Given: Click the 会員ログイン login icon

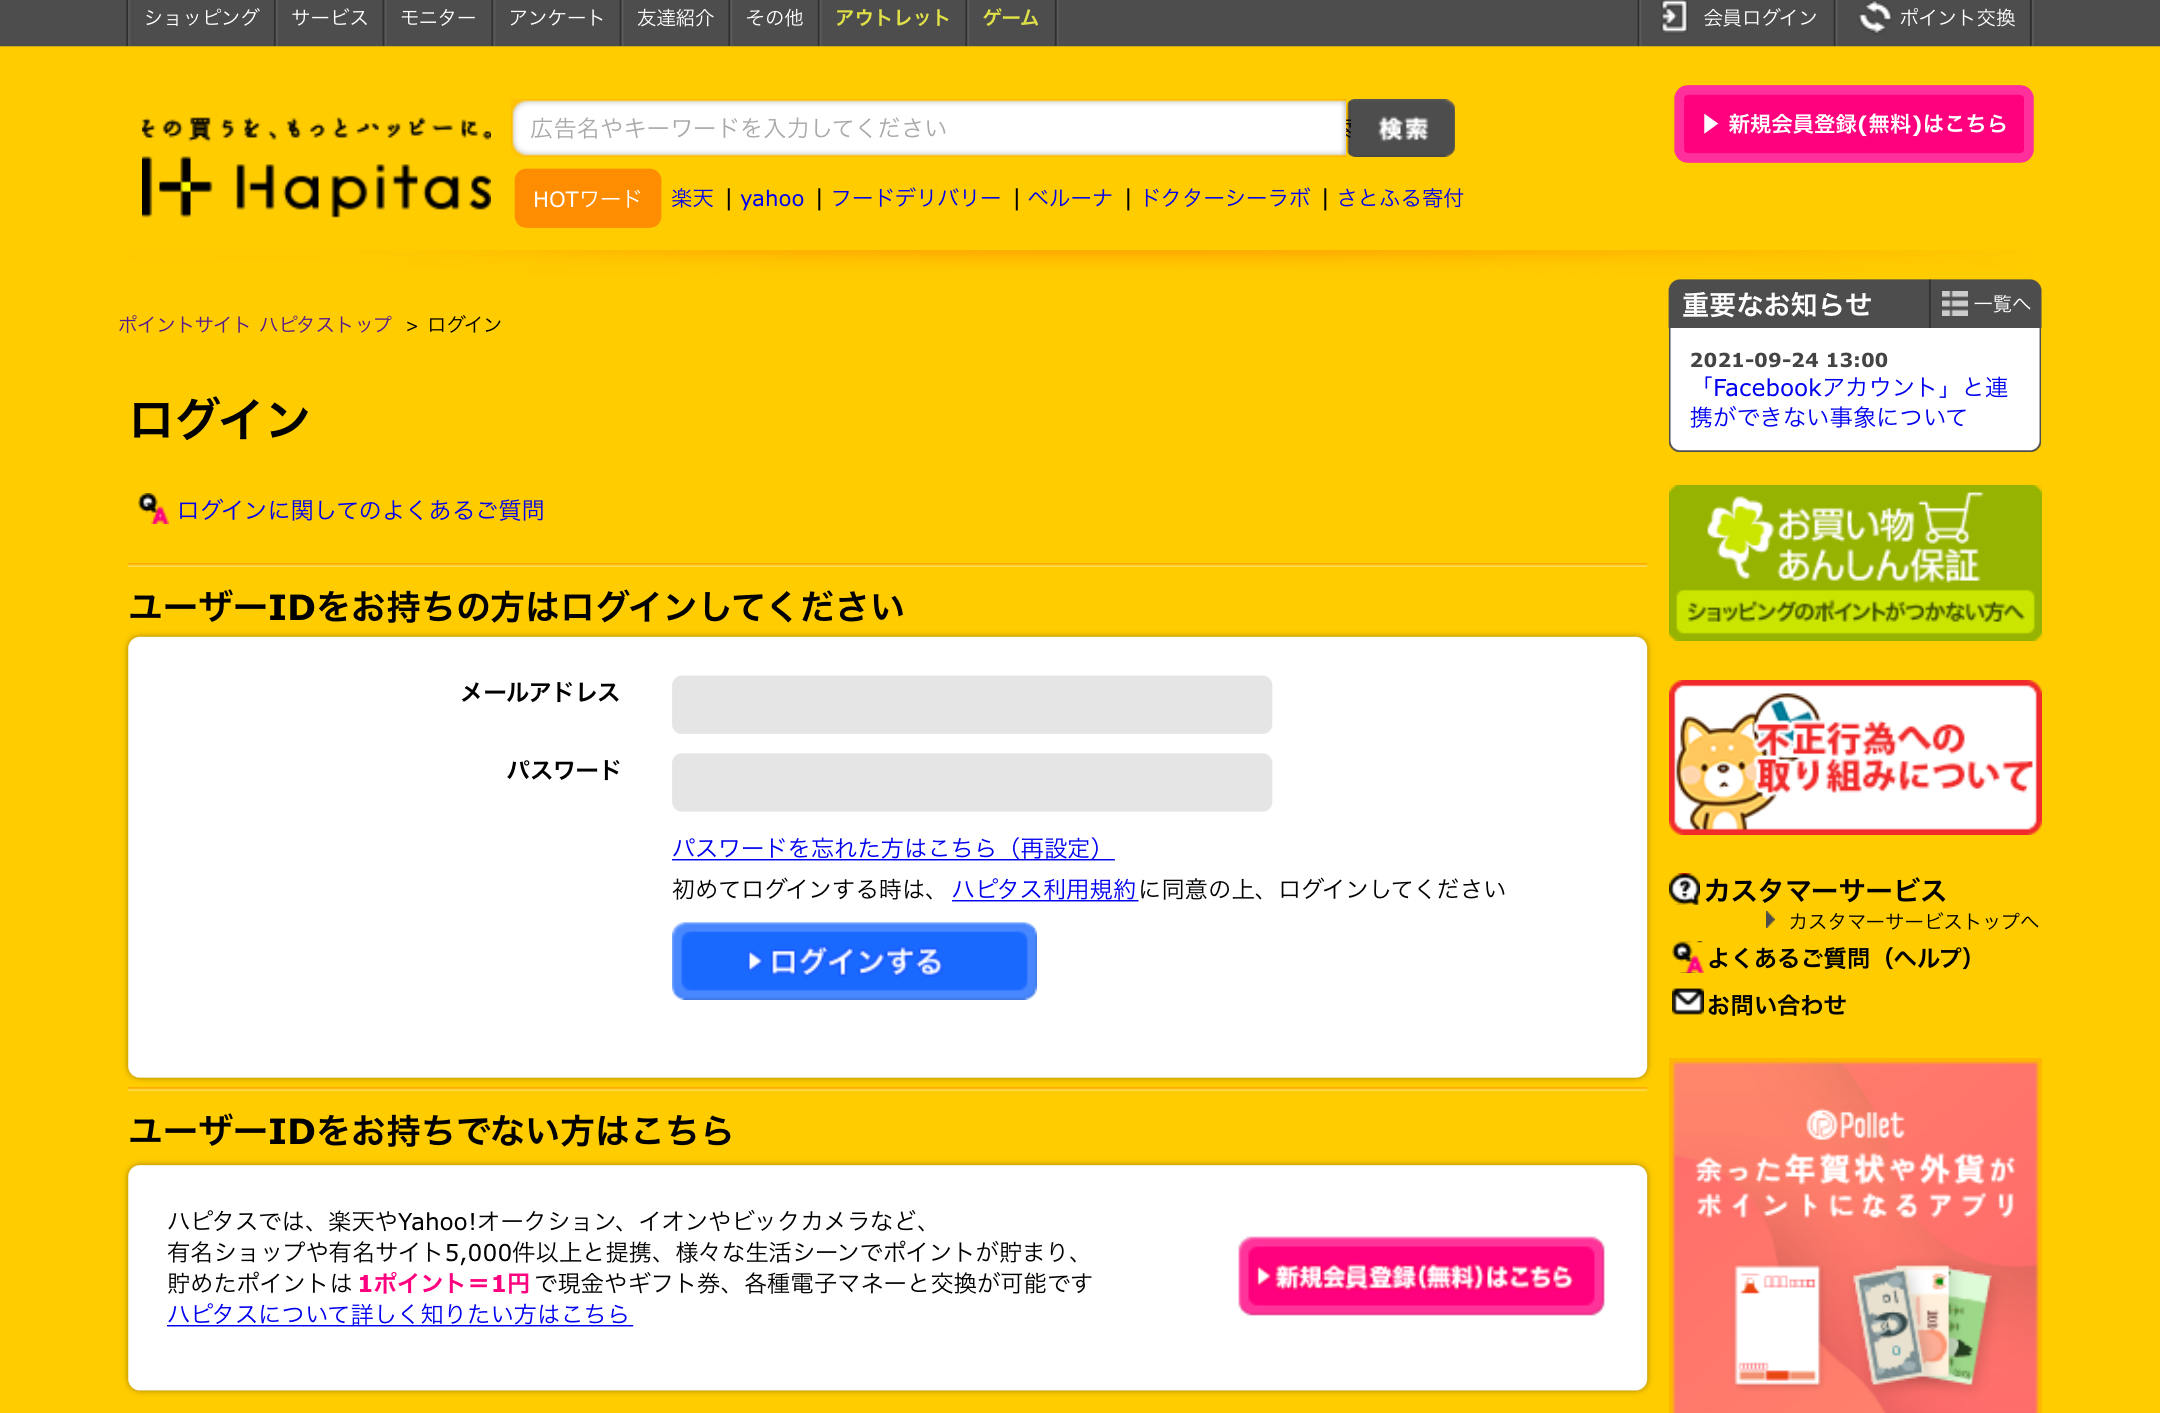Looking at the screenshot, I should click(1674, 17).
